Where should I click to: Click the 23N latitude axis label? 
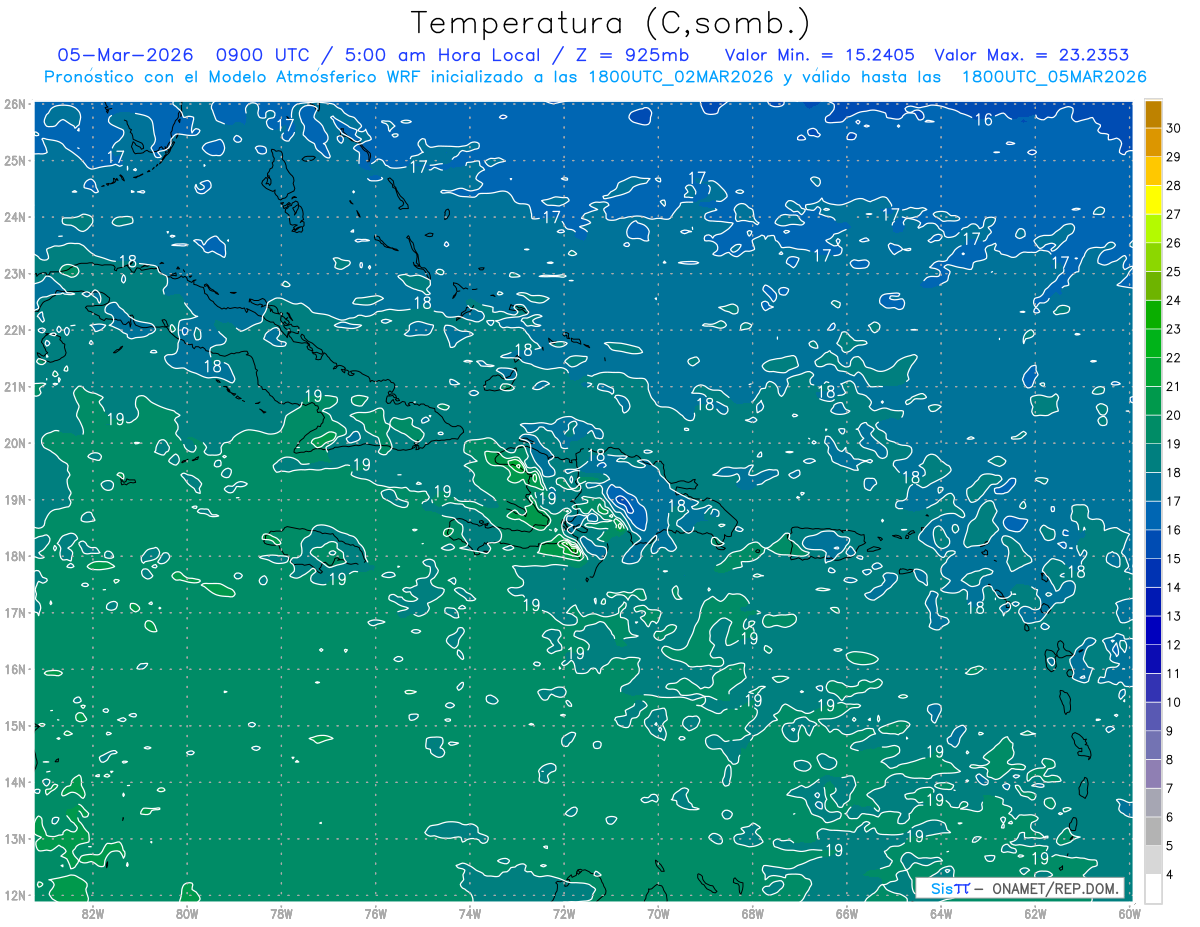[x=14, y=273]
